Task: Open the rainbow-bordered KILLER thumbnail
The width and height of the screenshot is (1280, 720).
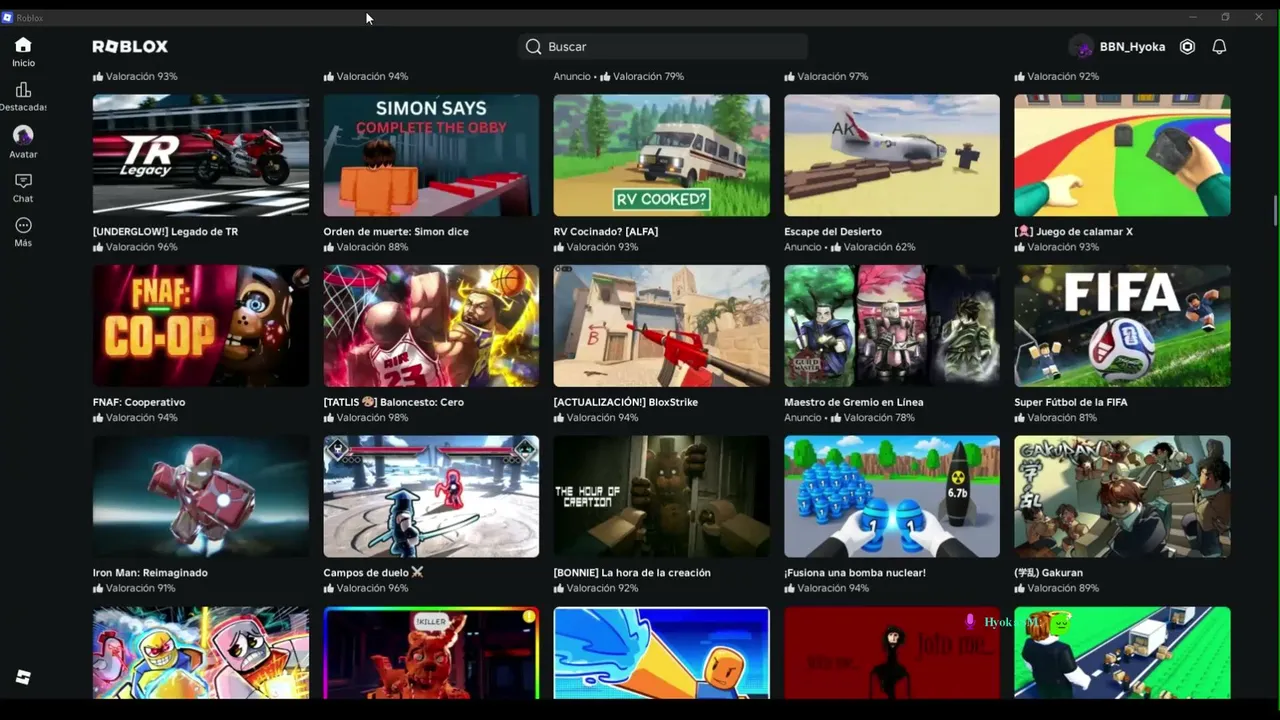Action: [x=431, y=652]
